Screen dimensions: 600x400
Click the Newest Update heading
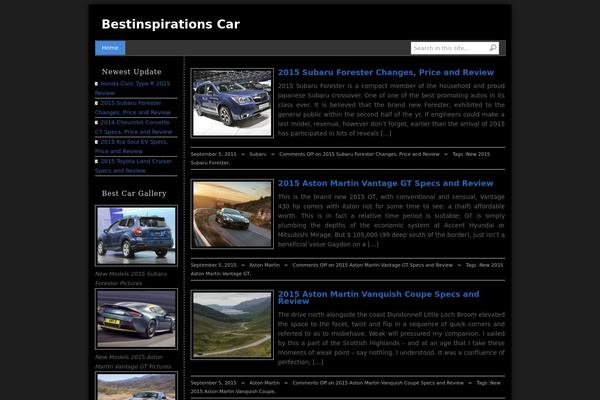click(x=132, y=72)
